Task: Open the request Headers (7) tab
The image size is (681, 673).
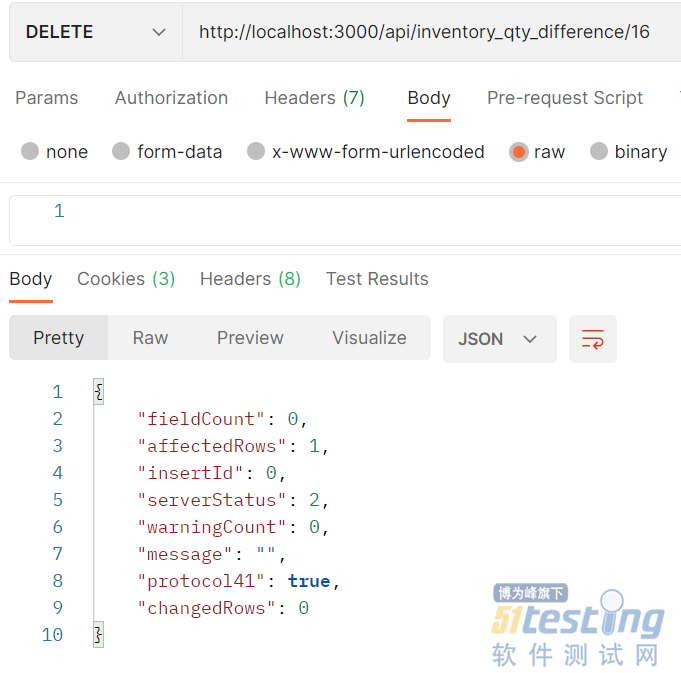Action: [x=314, y=98]
